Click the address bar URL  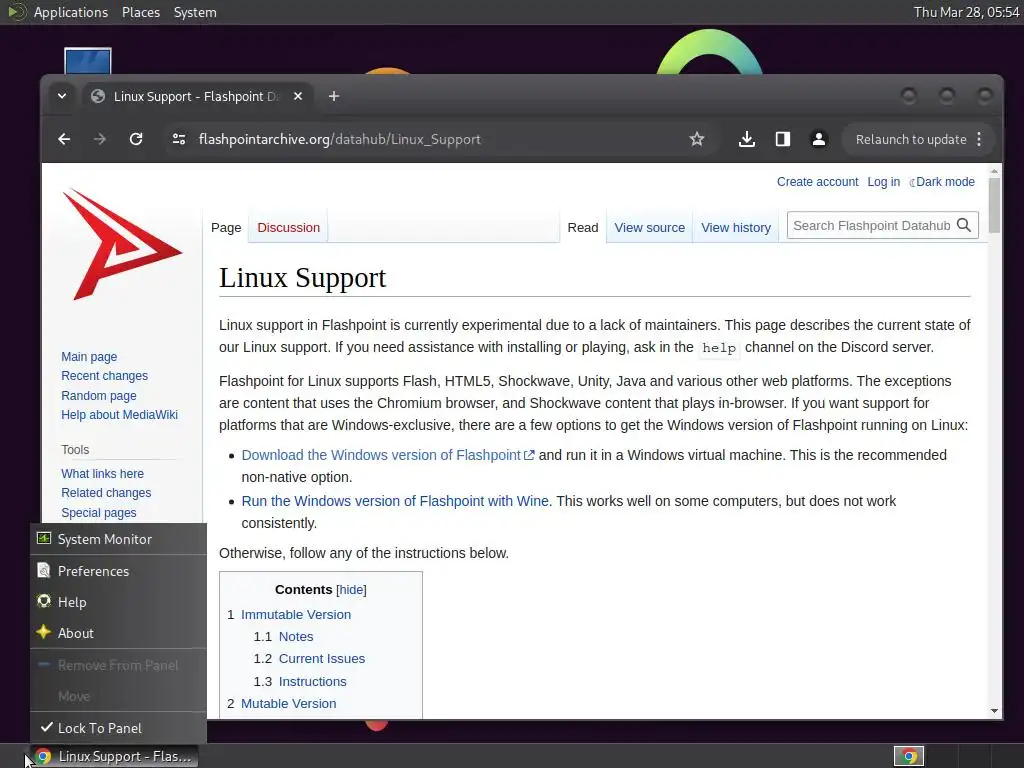point(340,139)
